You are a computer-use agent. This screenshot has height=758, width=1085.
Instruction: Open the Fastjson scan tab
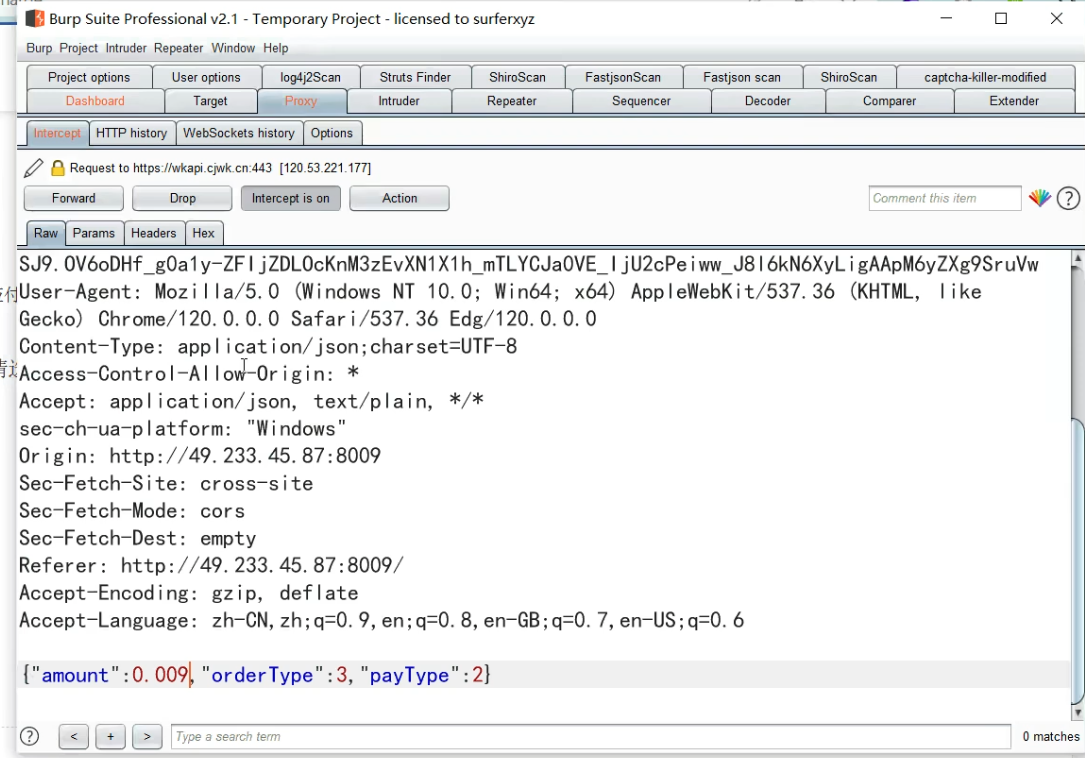tap(742, 77)
